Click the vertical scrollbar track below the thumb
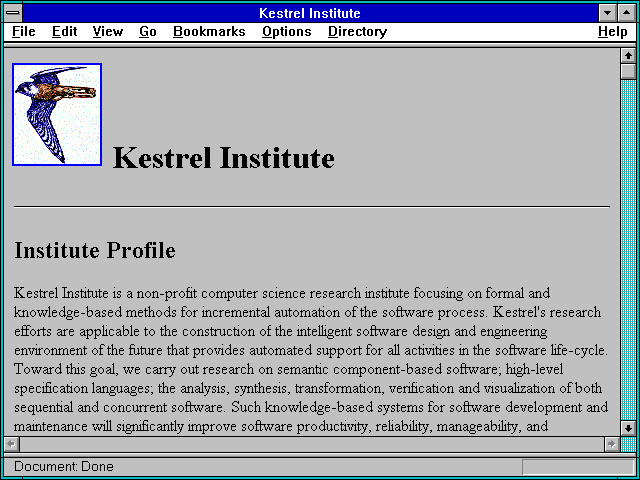This screenshot has width=640, height=480. pos(628,250)
